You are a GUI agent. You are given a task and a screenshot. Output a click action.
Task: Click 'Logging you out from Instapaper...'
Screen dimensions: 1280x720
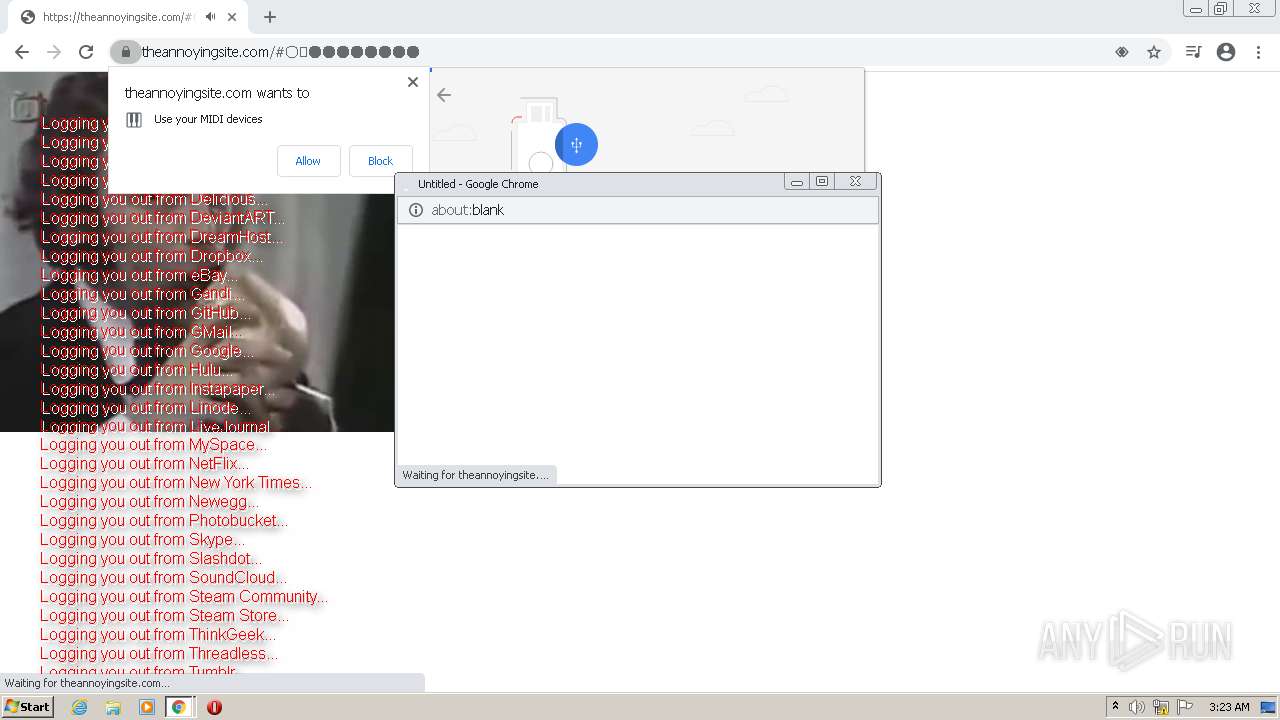[x=158, y=389]
